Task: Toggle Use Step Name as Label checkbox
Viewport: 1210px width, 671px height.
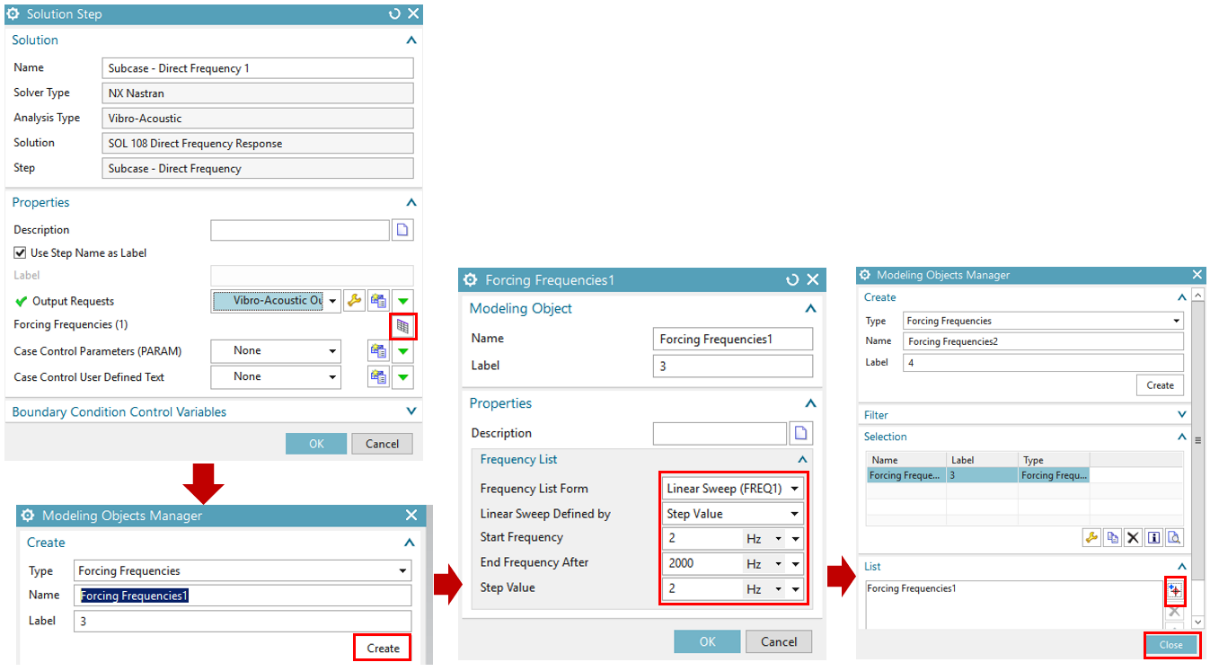Action: pos(21,253)
